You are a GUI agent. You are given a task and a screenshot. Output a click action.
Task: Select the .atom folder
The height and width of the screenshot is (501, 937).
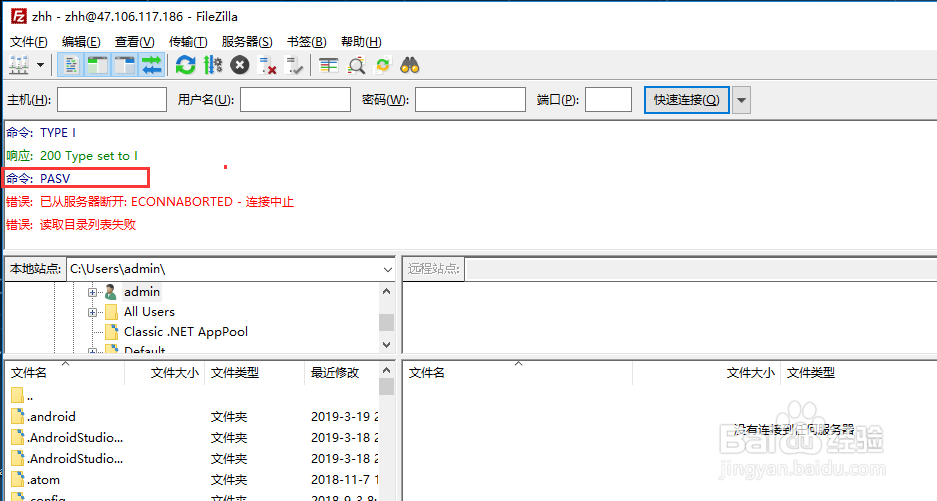192,479
